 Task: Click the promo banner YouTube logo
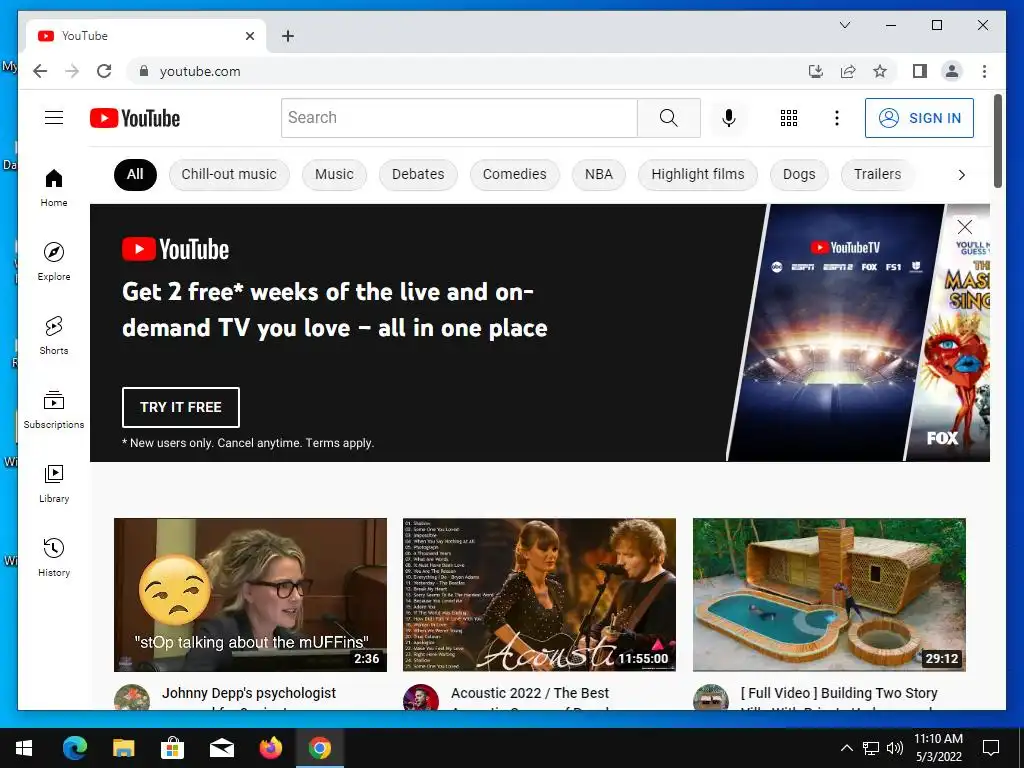point(176,249)
